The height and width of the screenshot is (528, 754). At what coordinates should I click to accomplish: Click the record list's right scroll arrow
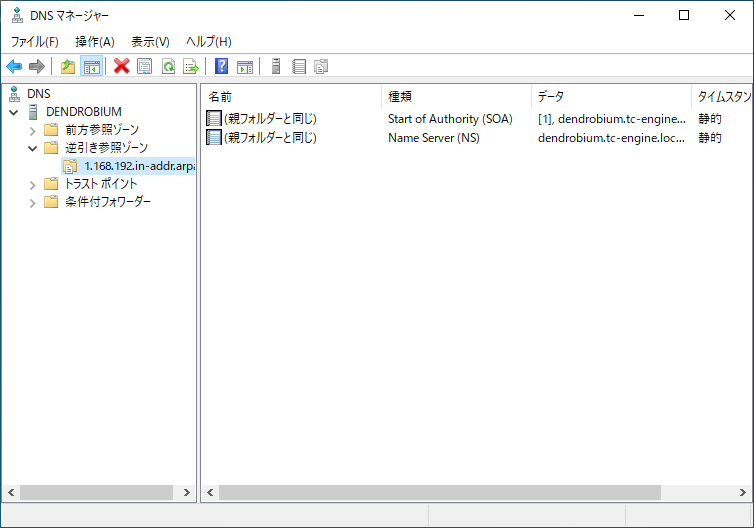tap(742, 492)
